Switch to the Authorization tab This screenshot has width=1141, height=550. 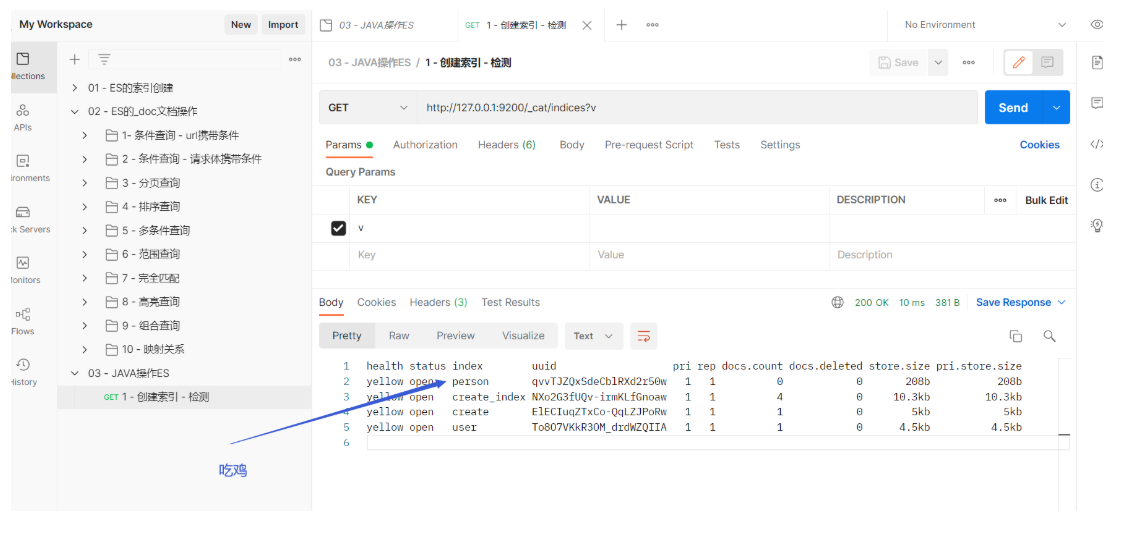pos(425,145)
